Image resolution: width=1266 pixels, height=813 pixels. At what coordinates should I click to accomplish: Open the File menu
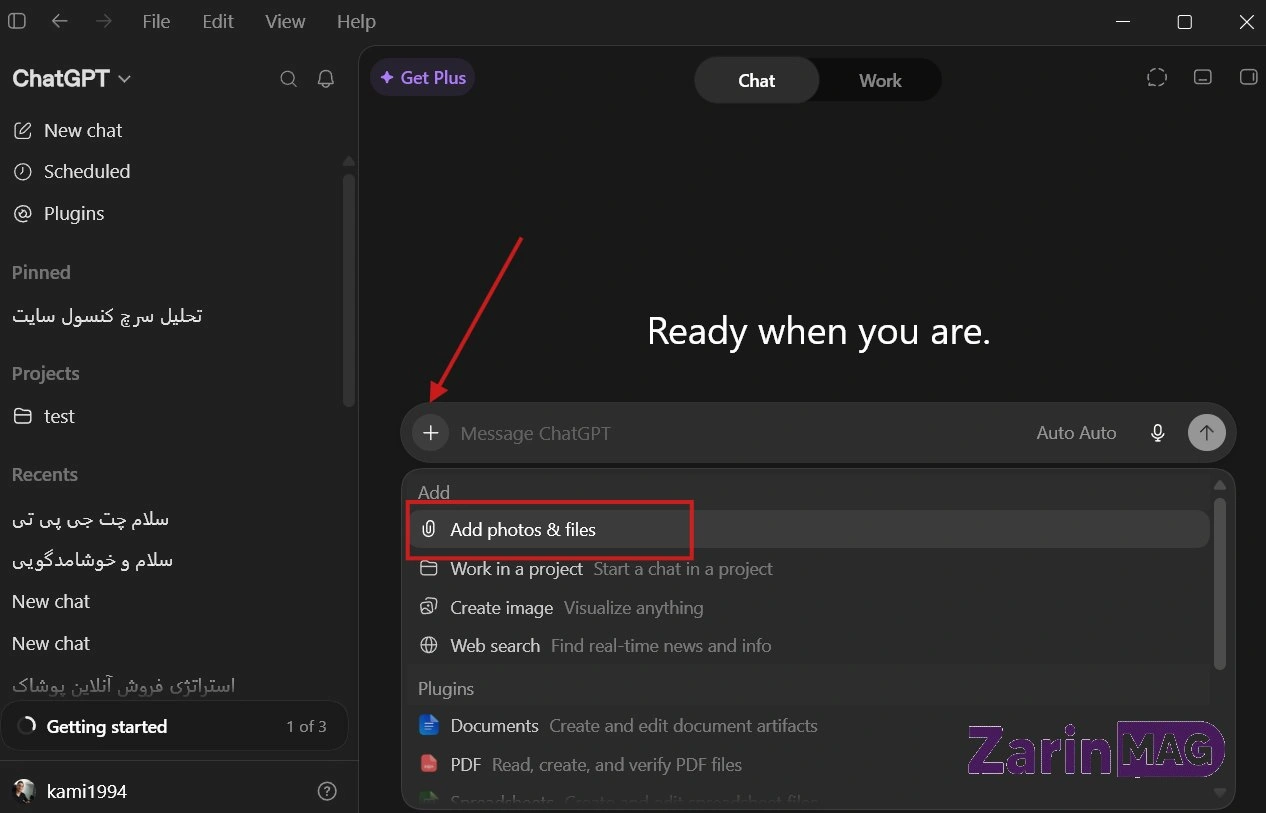(156, 21)
